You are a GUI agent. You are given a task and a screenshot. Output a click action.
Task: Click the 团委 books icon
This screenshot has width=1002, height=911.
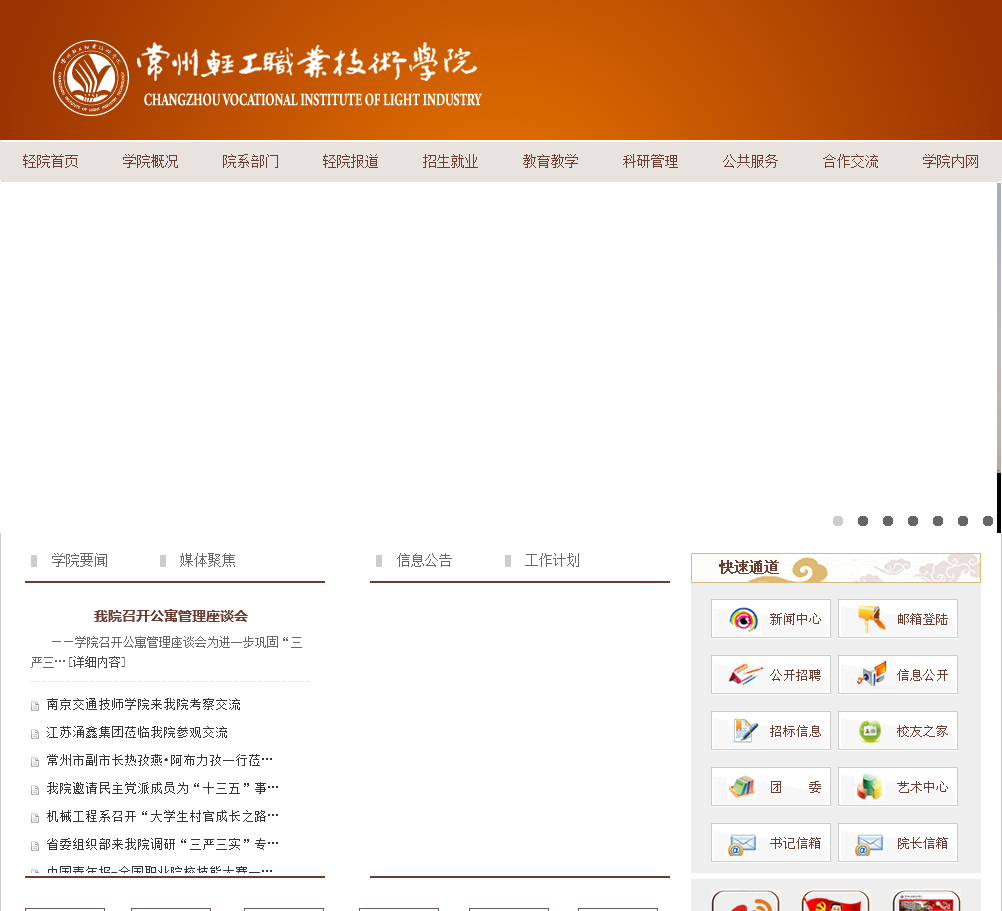(741, 786)
